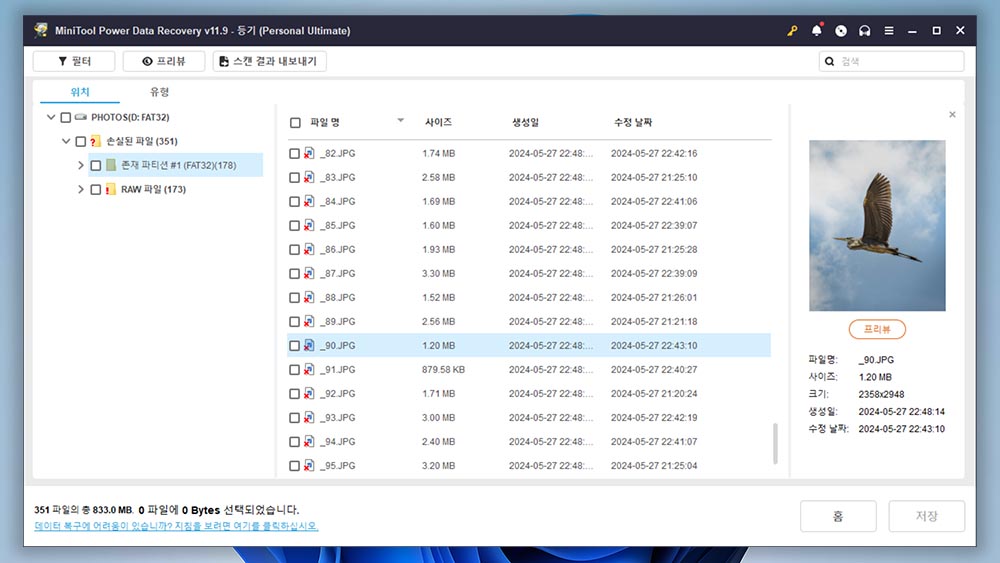Click the lost files folder icon
Screen dimensions: 1000x563
pyautogui.click(x=95, y=141)
